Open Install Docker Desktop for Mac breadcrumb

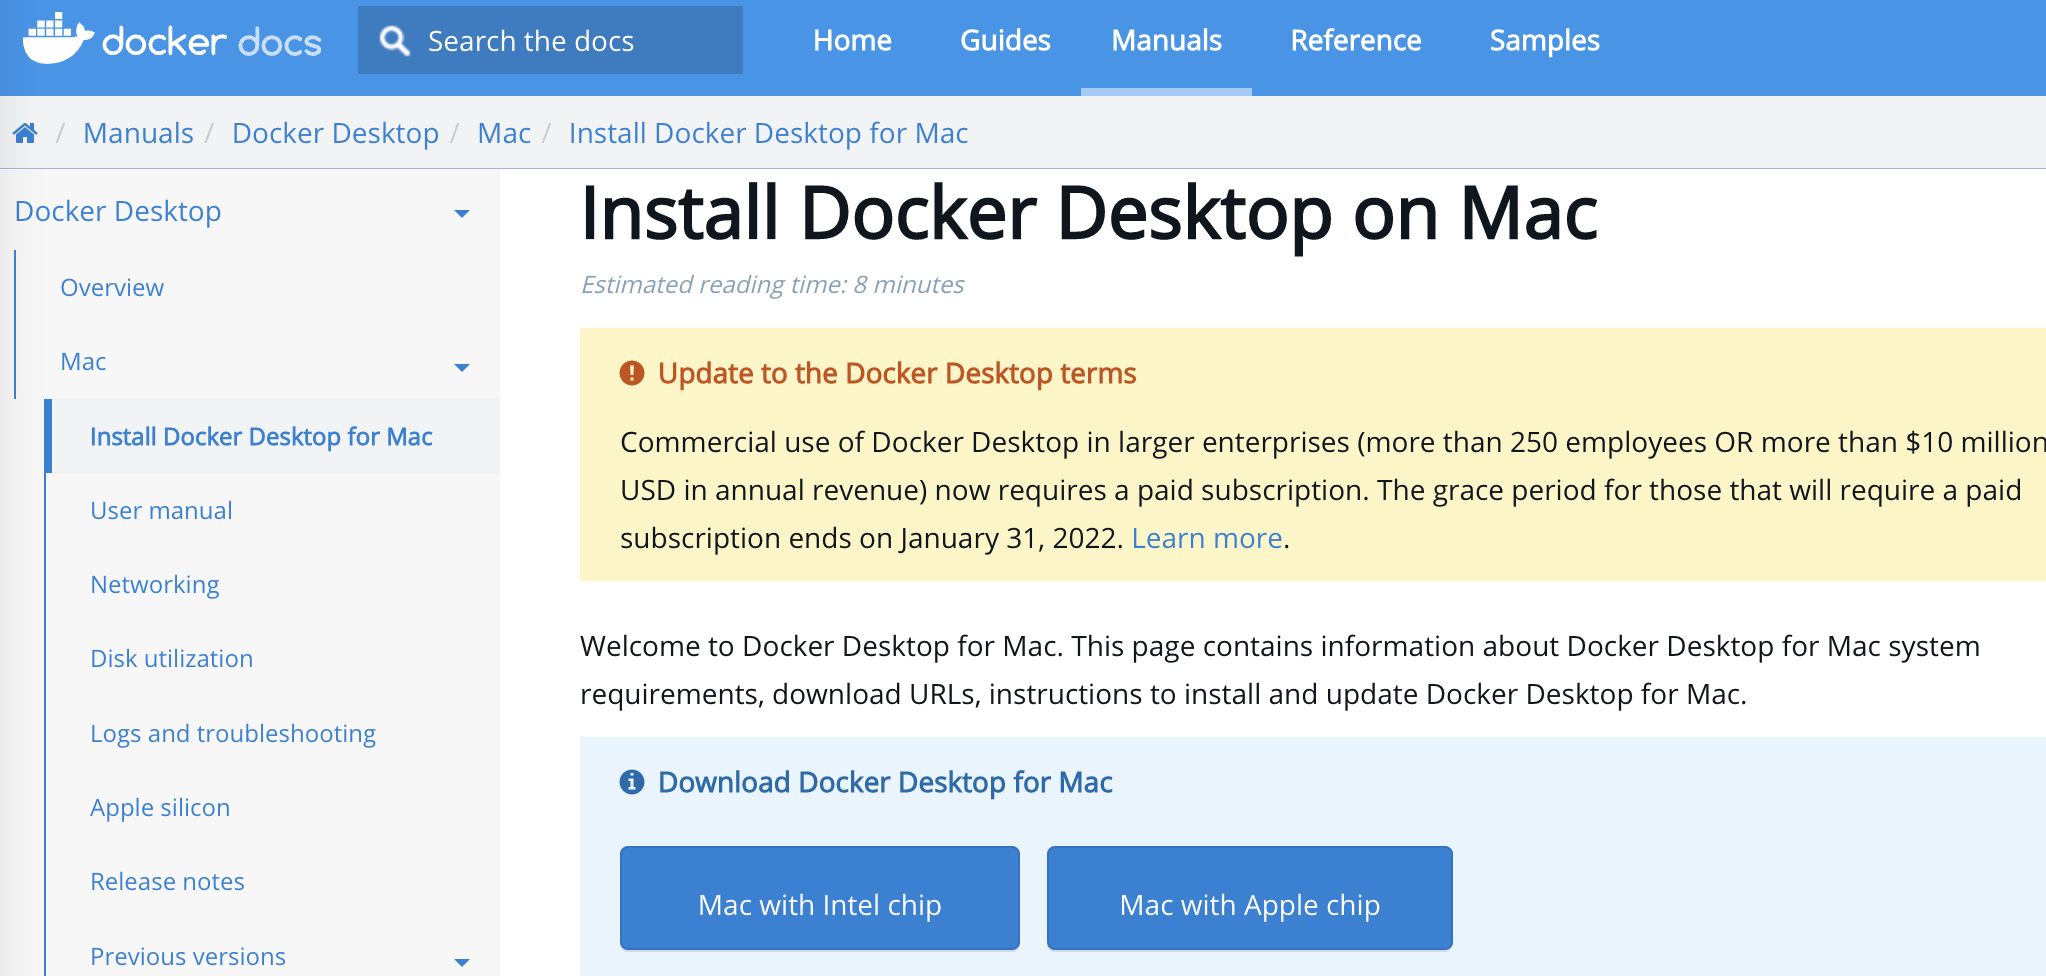[768, 133]
